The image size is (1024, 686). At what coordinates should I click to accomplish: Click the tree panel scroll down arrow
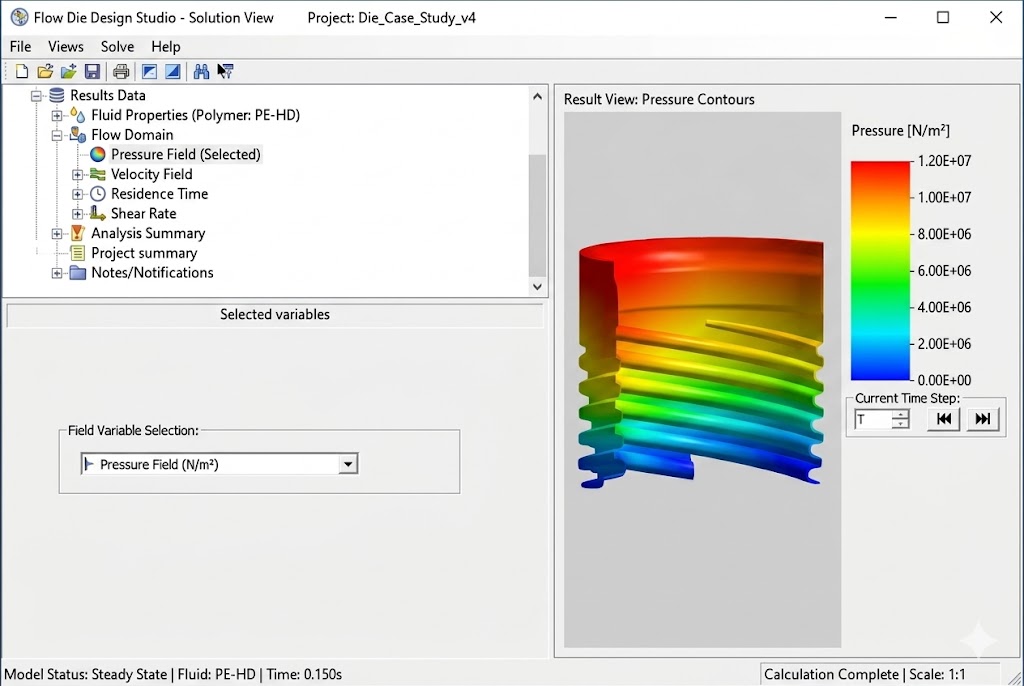537,286
